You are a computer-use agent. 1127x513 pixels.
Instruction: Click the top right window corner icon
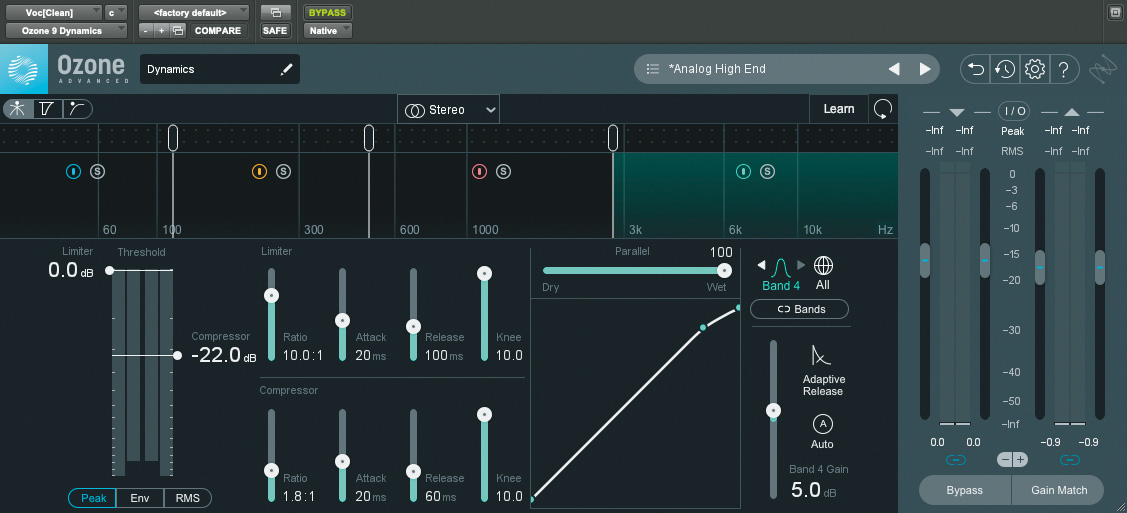click(1116, 11)
